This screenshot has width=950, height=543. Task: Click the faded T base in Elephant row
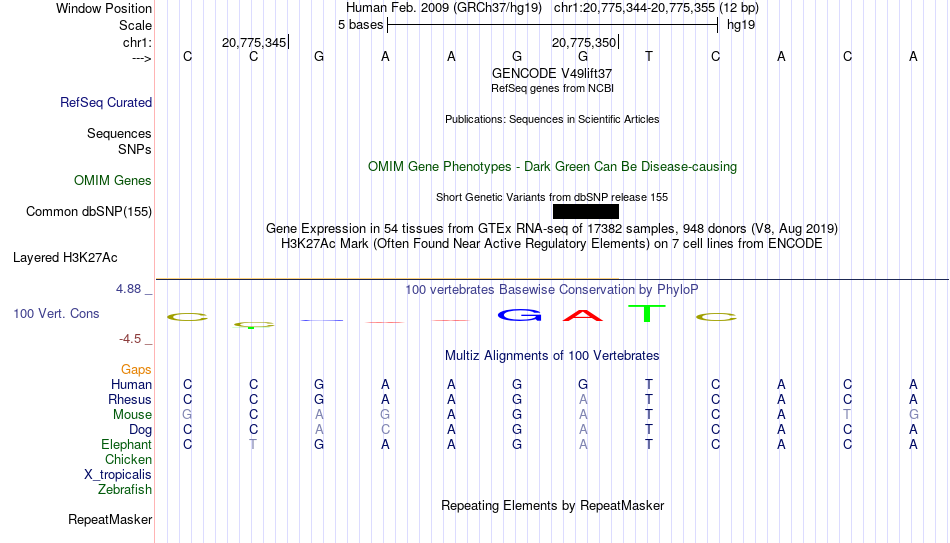[x=253, y=444]
